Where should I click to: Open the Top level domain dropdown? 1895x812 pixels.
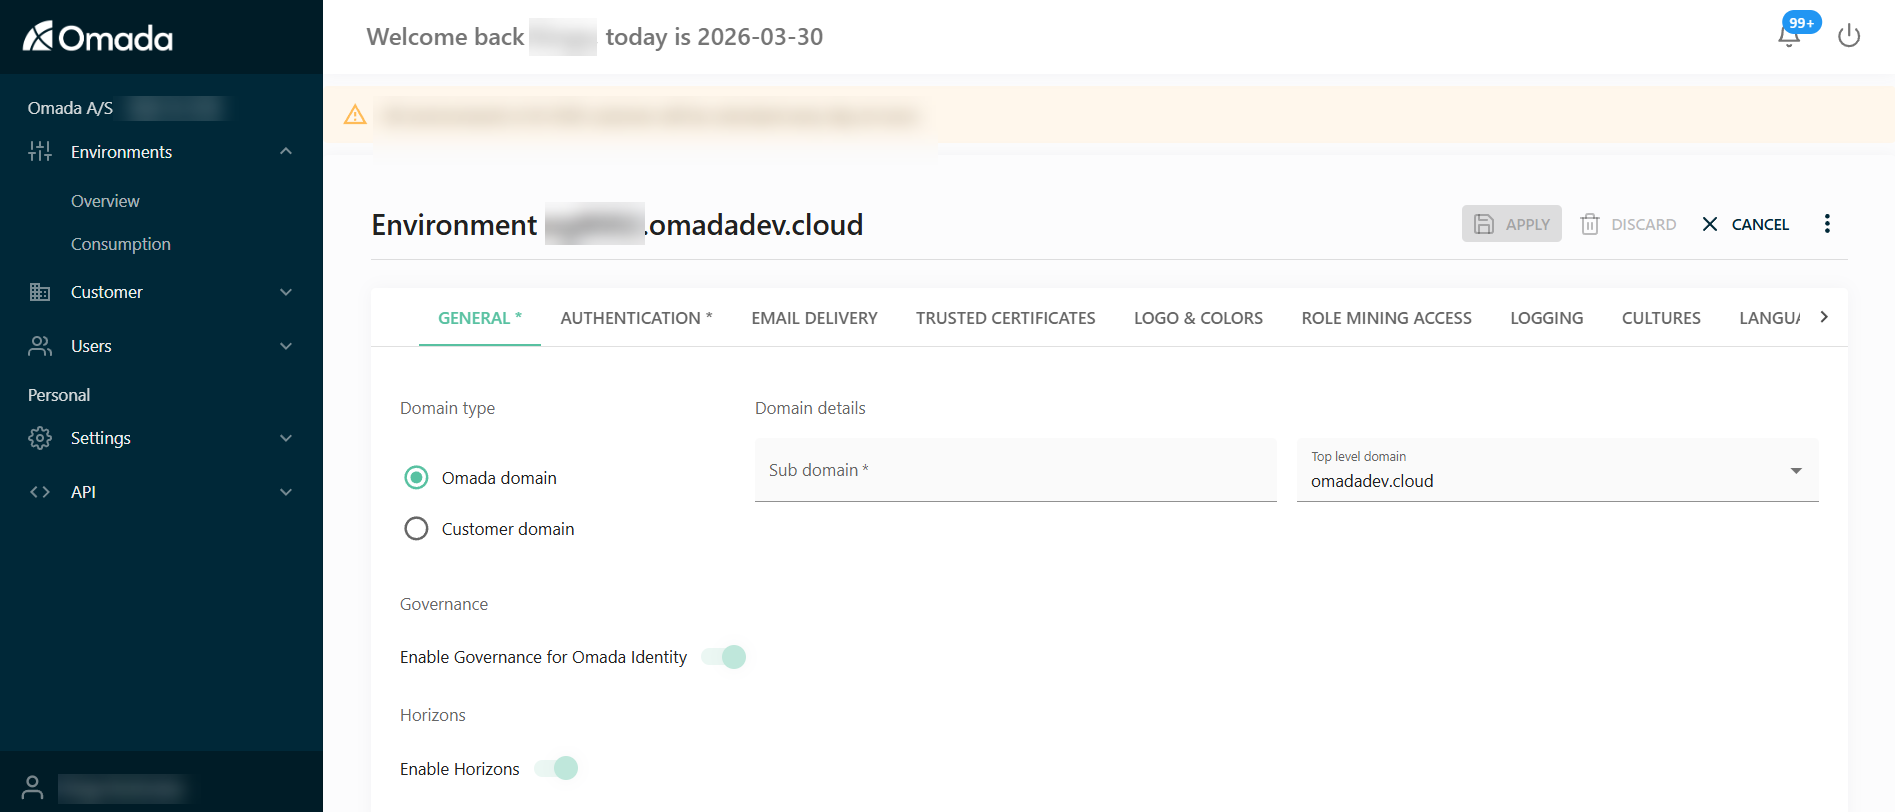1557,470
